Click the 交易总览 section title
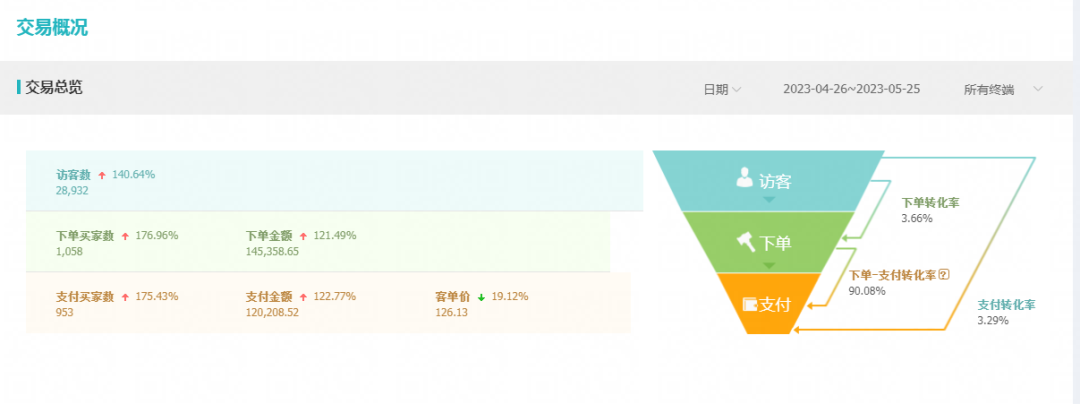 [54, 87]
